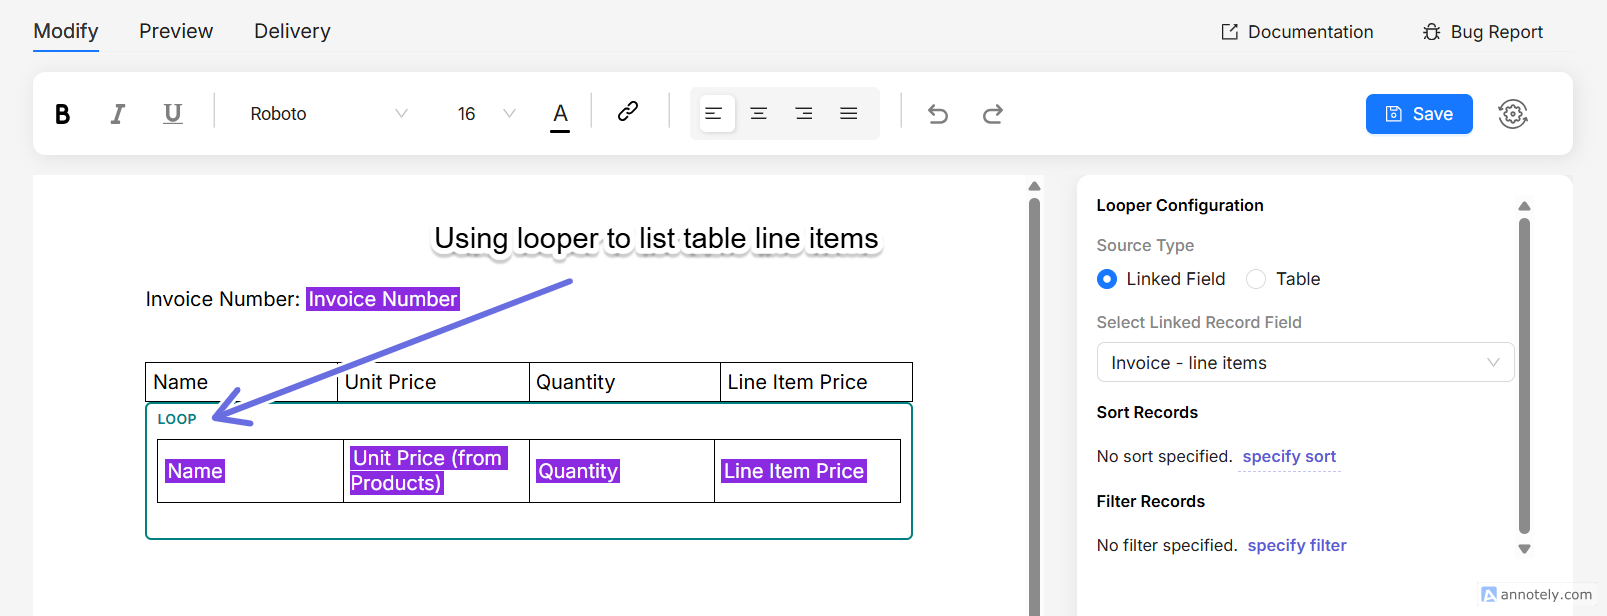Click the configuration panel's scroll down arrow
This screenshot has width=1607, height=616.
click(x=1524, y=548)
